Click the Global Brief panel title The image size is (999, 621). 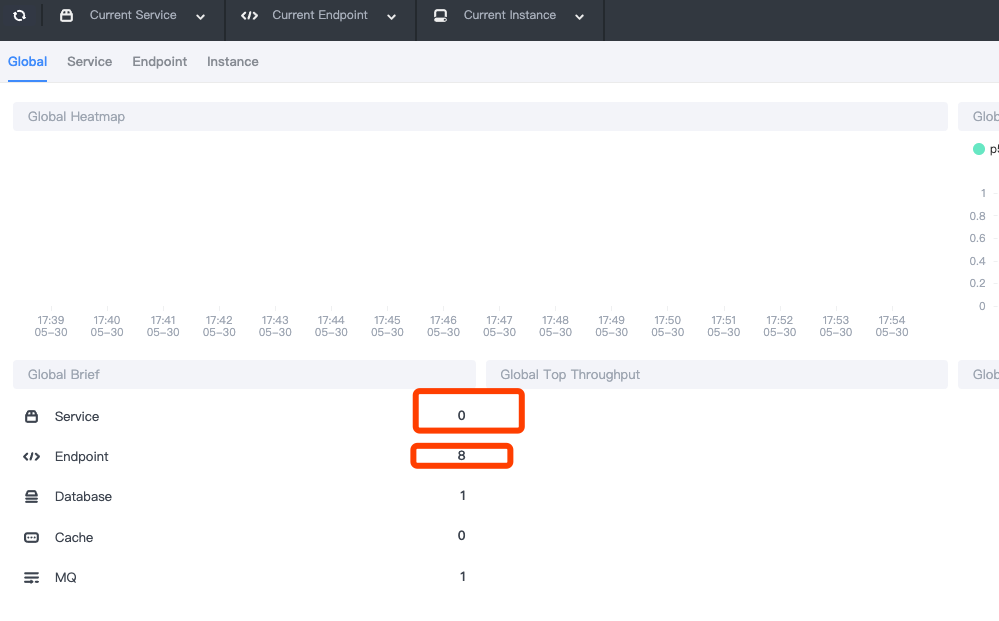click(x=64, y=375)
